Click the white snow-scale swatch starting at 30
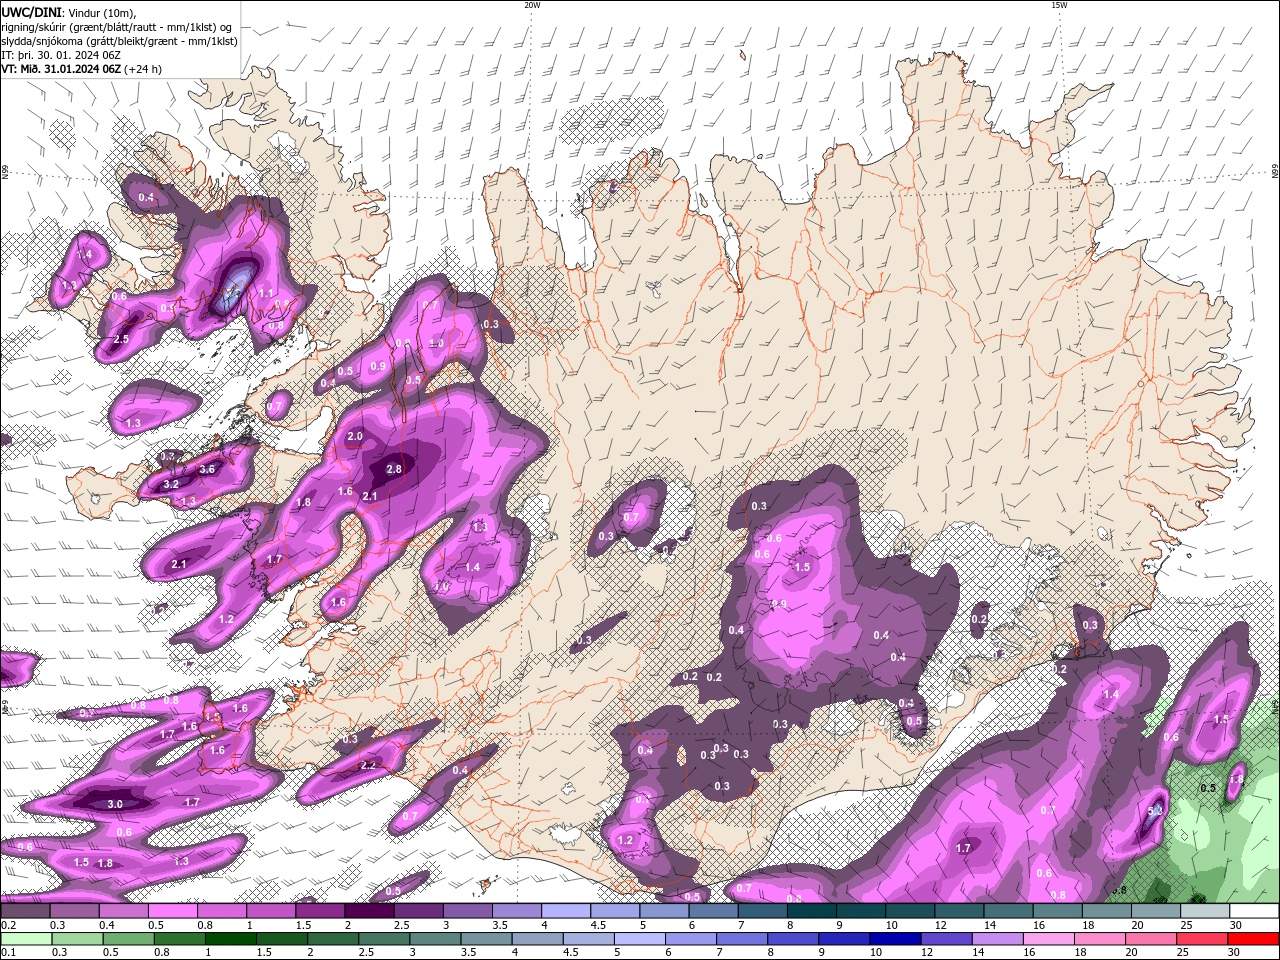This screenshot has height=960, width=1280. 1254,911
